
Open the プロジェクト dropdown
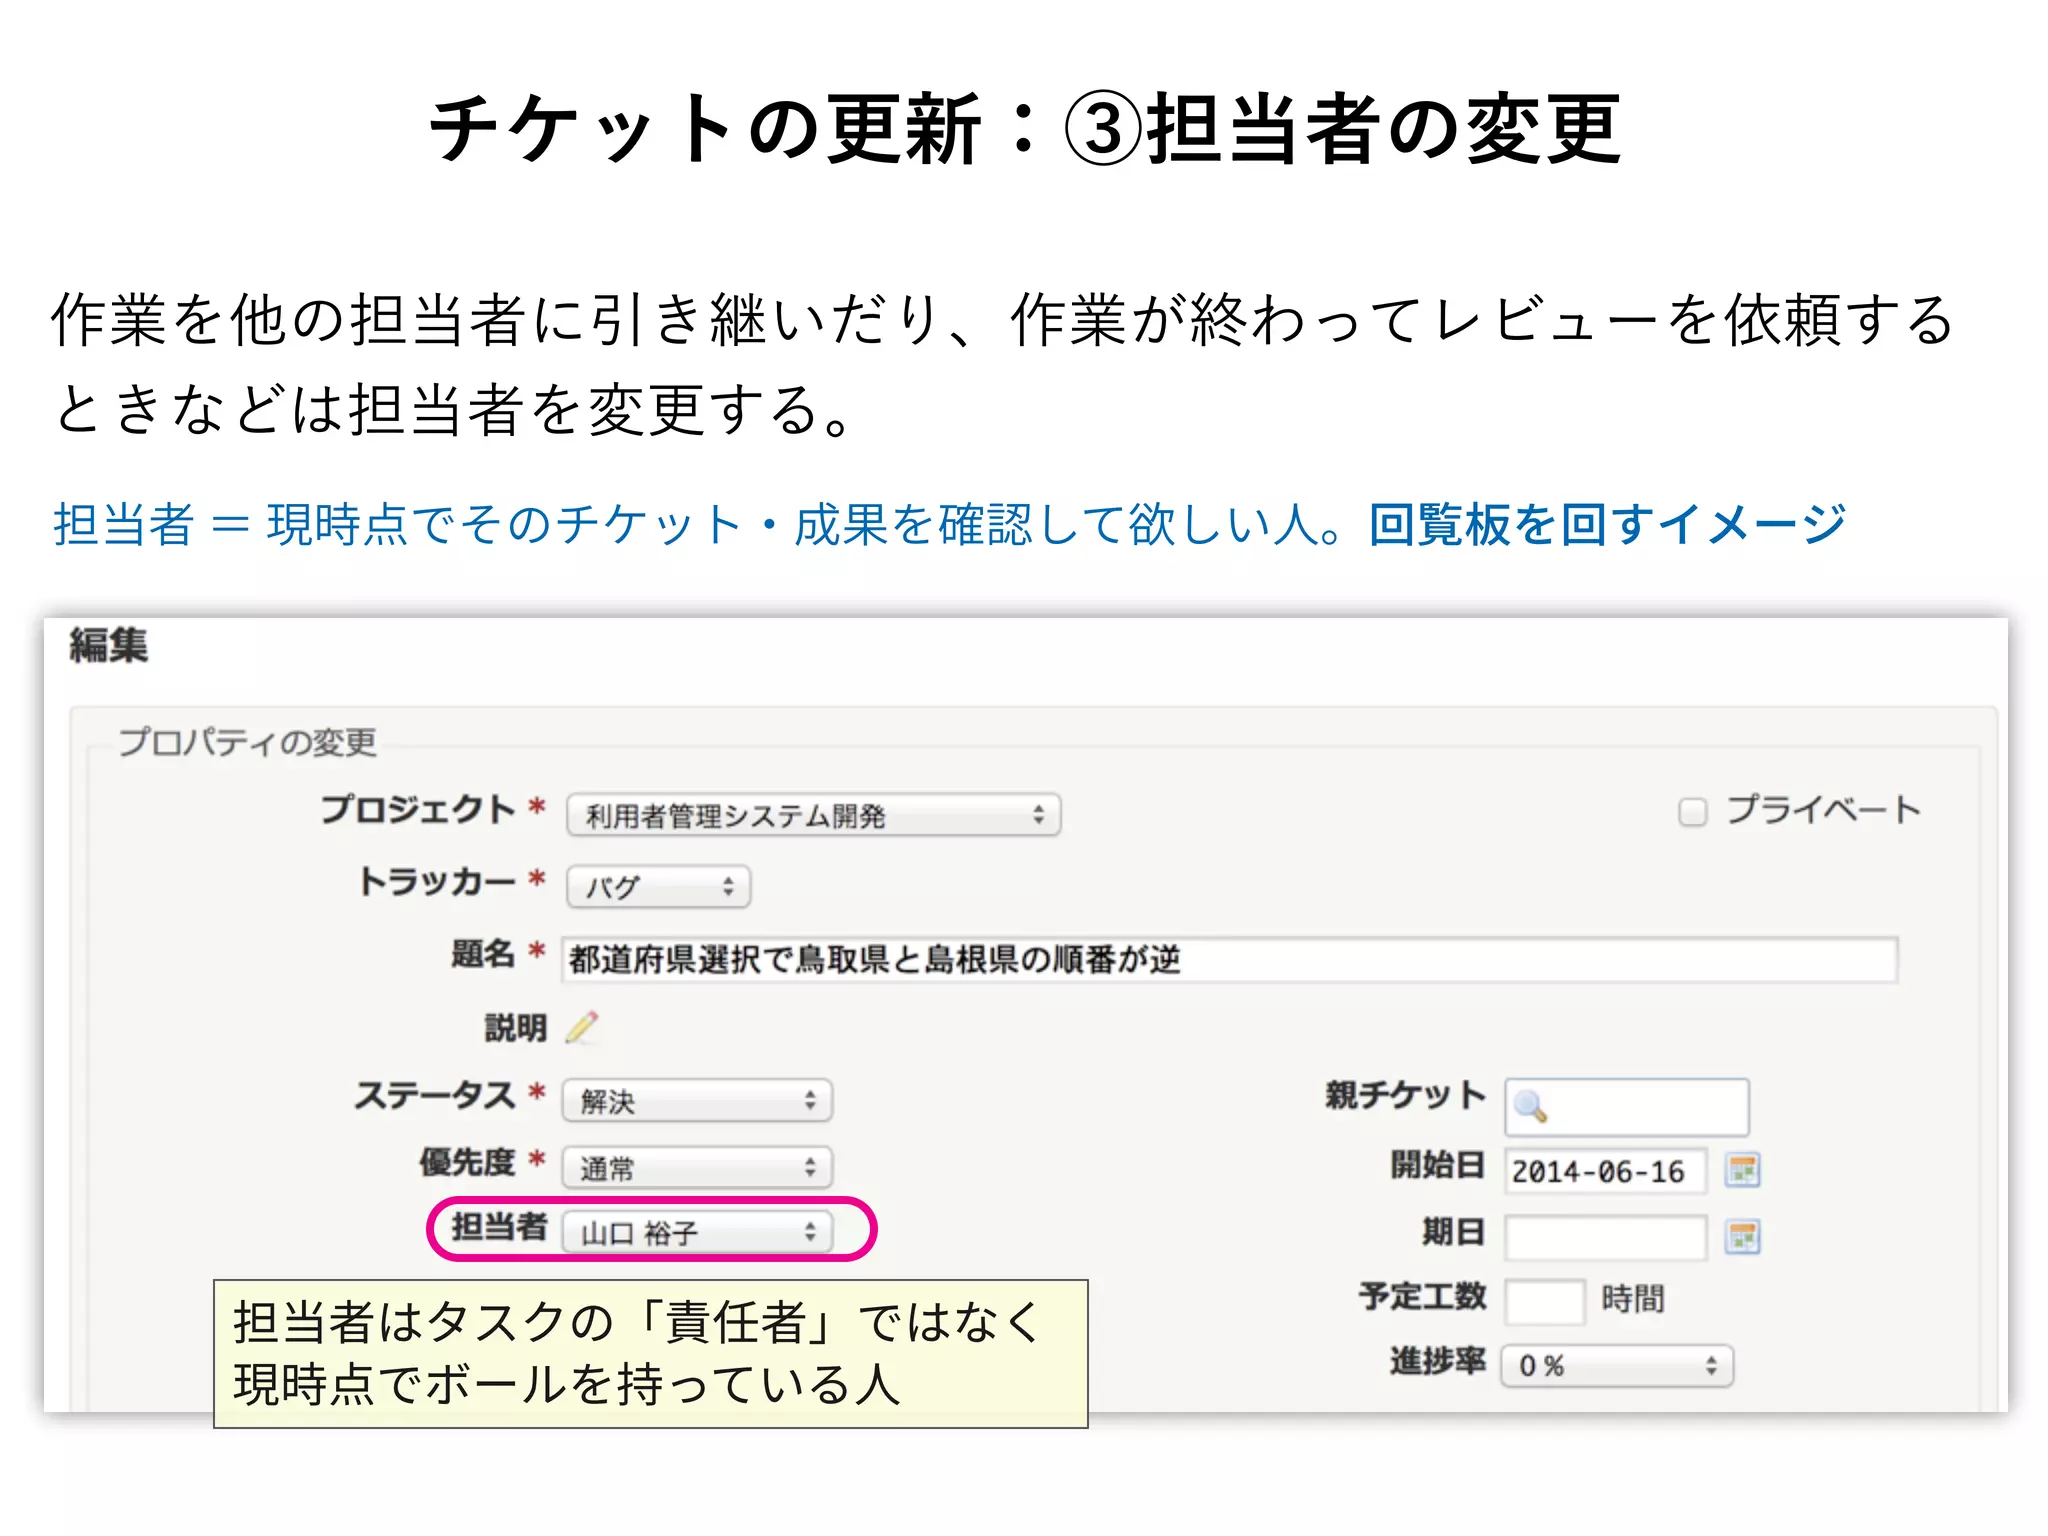[813, 815]
